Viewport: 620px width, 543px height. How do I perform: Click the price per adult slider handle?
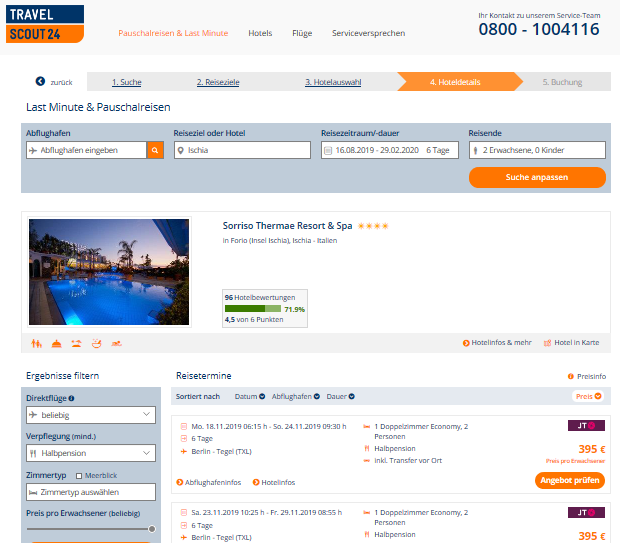click(151, 529)
